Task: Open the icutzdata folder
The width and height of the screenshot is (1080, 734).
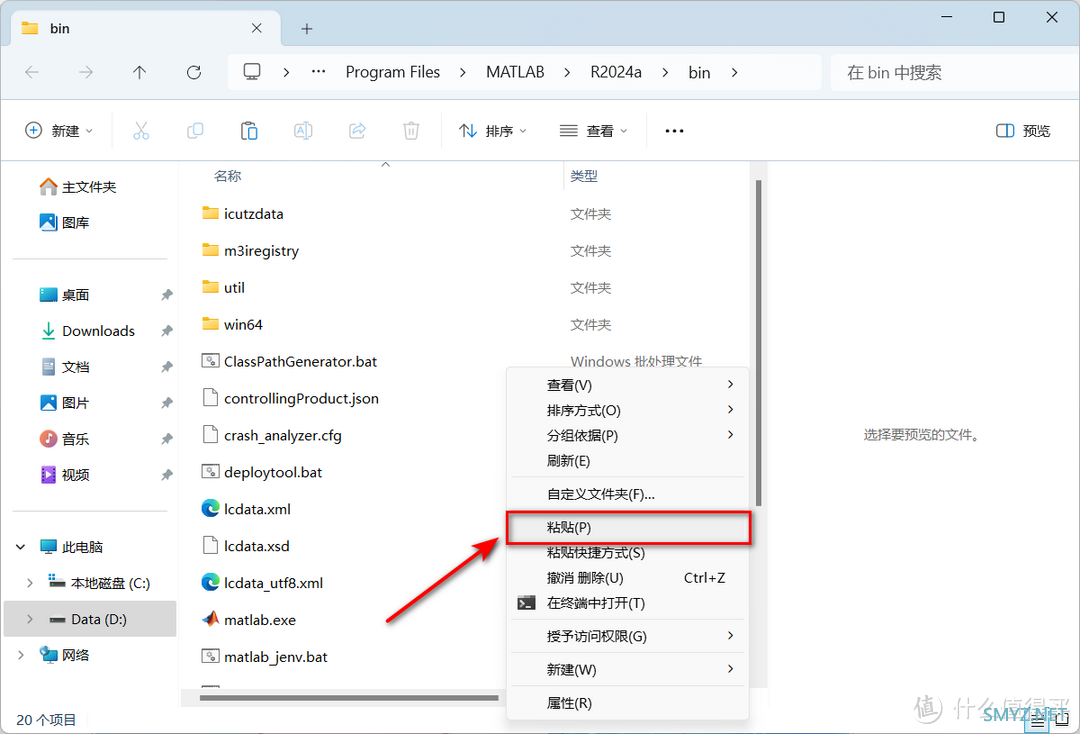Action: 242,214
